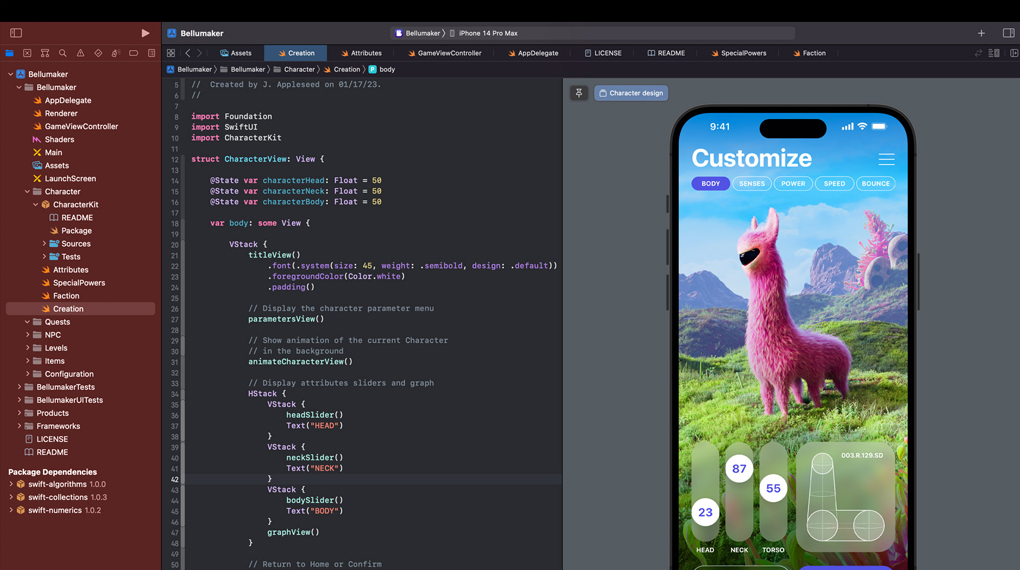Switch to the Attributes tab

tap(361, 53)
